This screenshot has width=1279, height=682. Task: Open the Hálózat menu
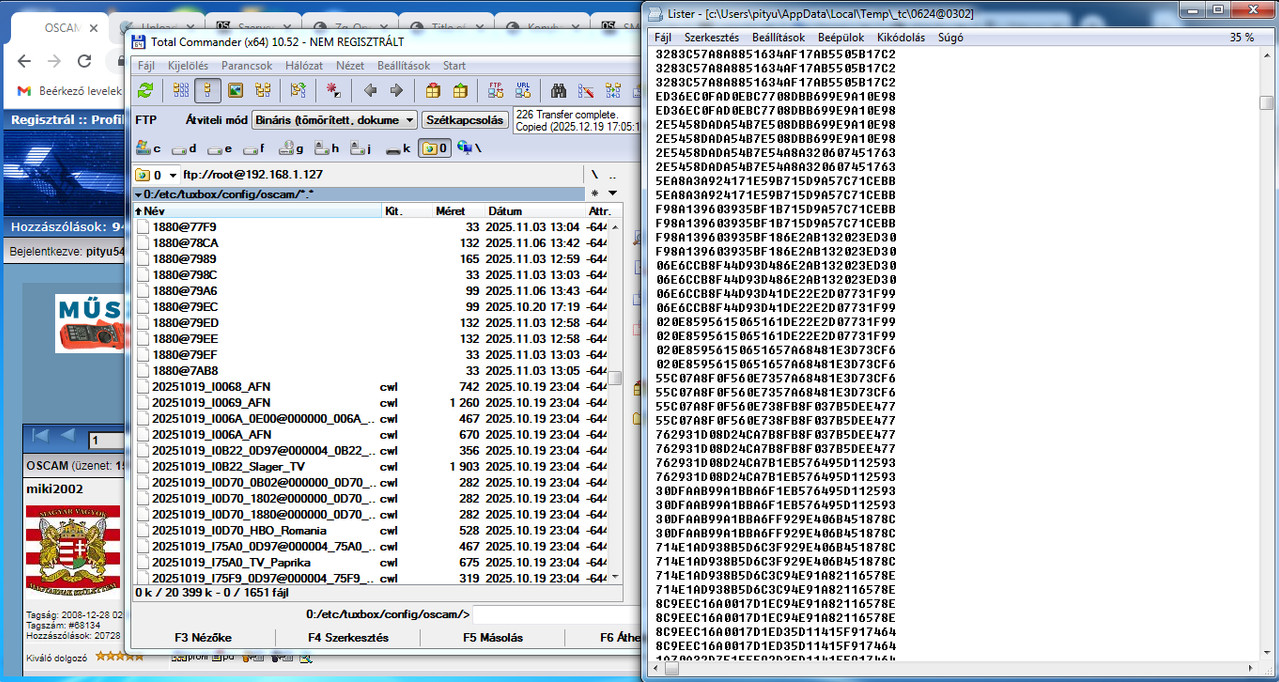tap(304, 66)
